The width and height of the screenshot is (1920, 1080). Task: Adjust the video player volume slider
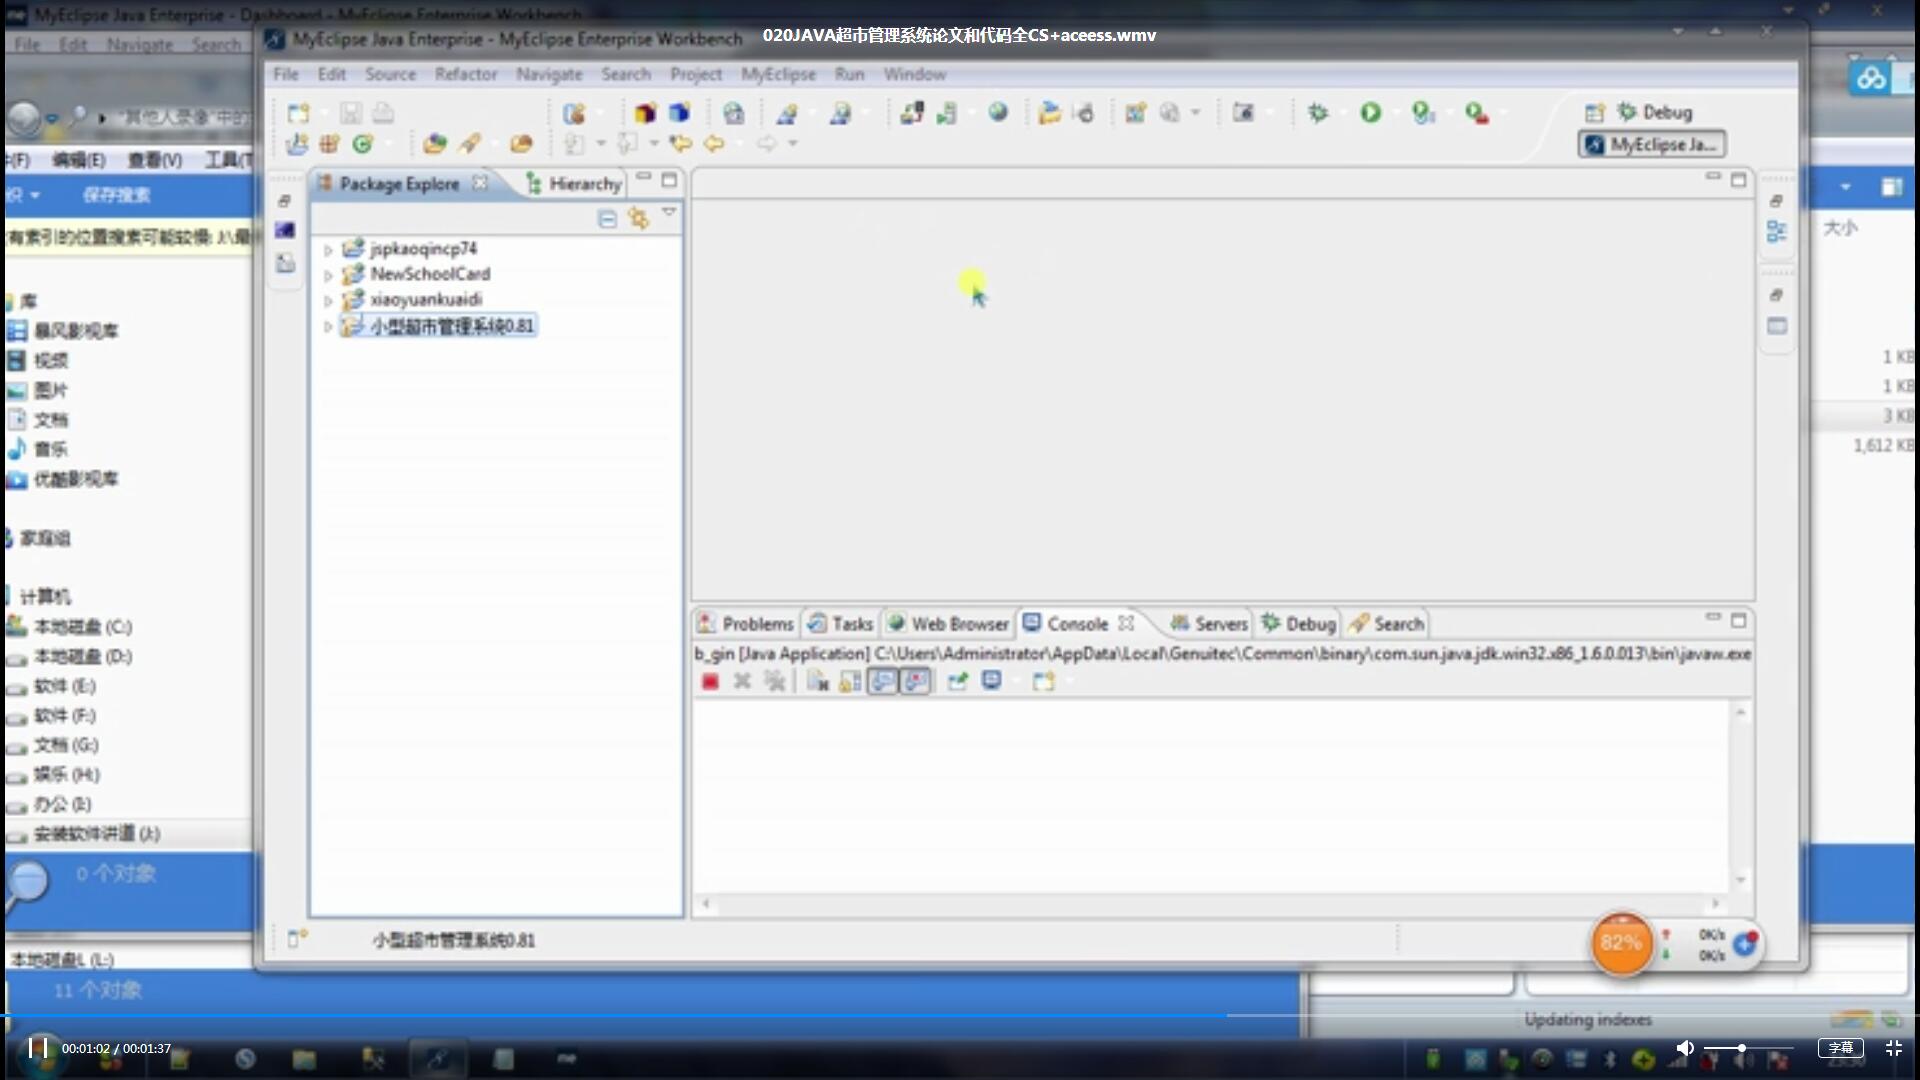(x=1747, y=1048)
